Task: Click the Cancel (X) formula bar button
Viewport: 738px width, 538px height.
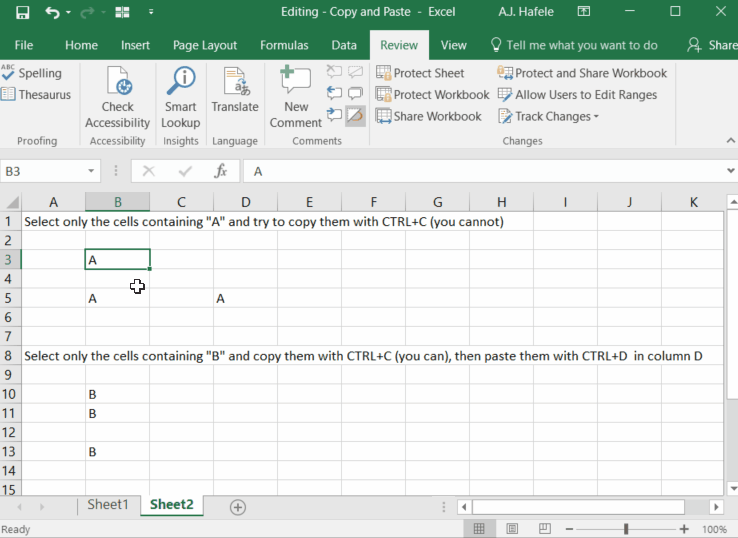Action: [x=149, y=171]
